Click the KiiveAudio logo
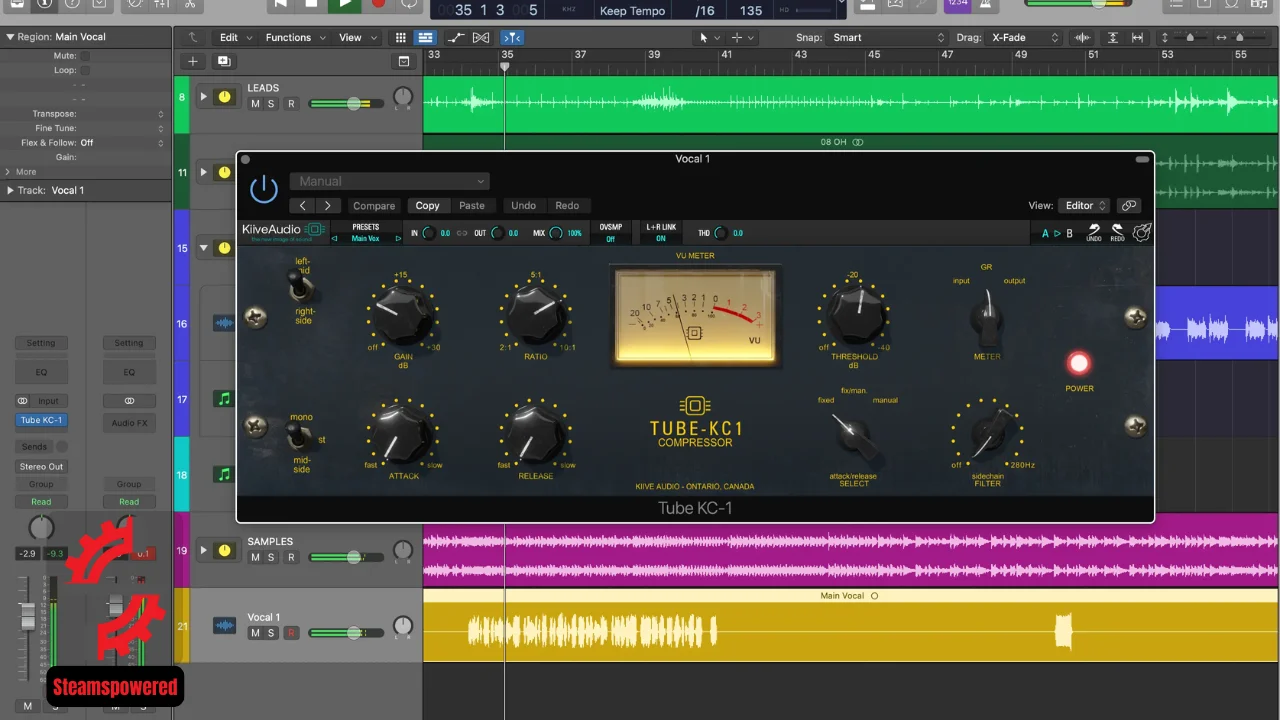 coord(283,231)
